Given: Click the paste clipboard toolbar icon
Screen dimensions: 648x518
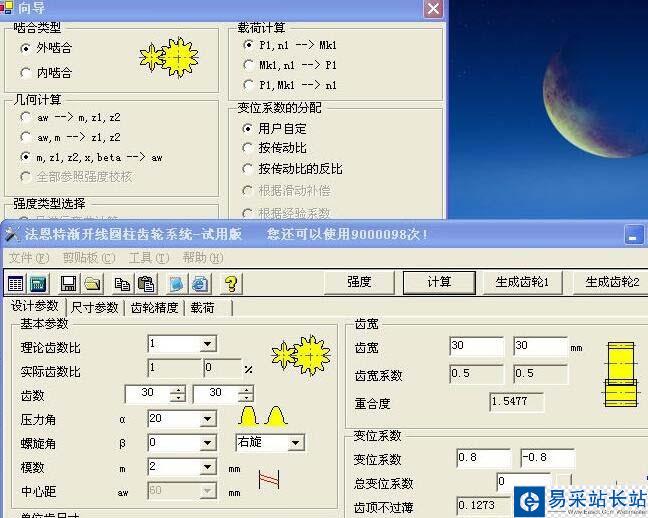Looking at the screenshot, I should (145, 284).
